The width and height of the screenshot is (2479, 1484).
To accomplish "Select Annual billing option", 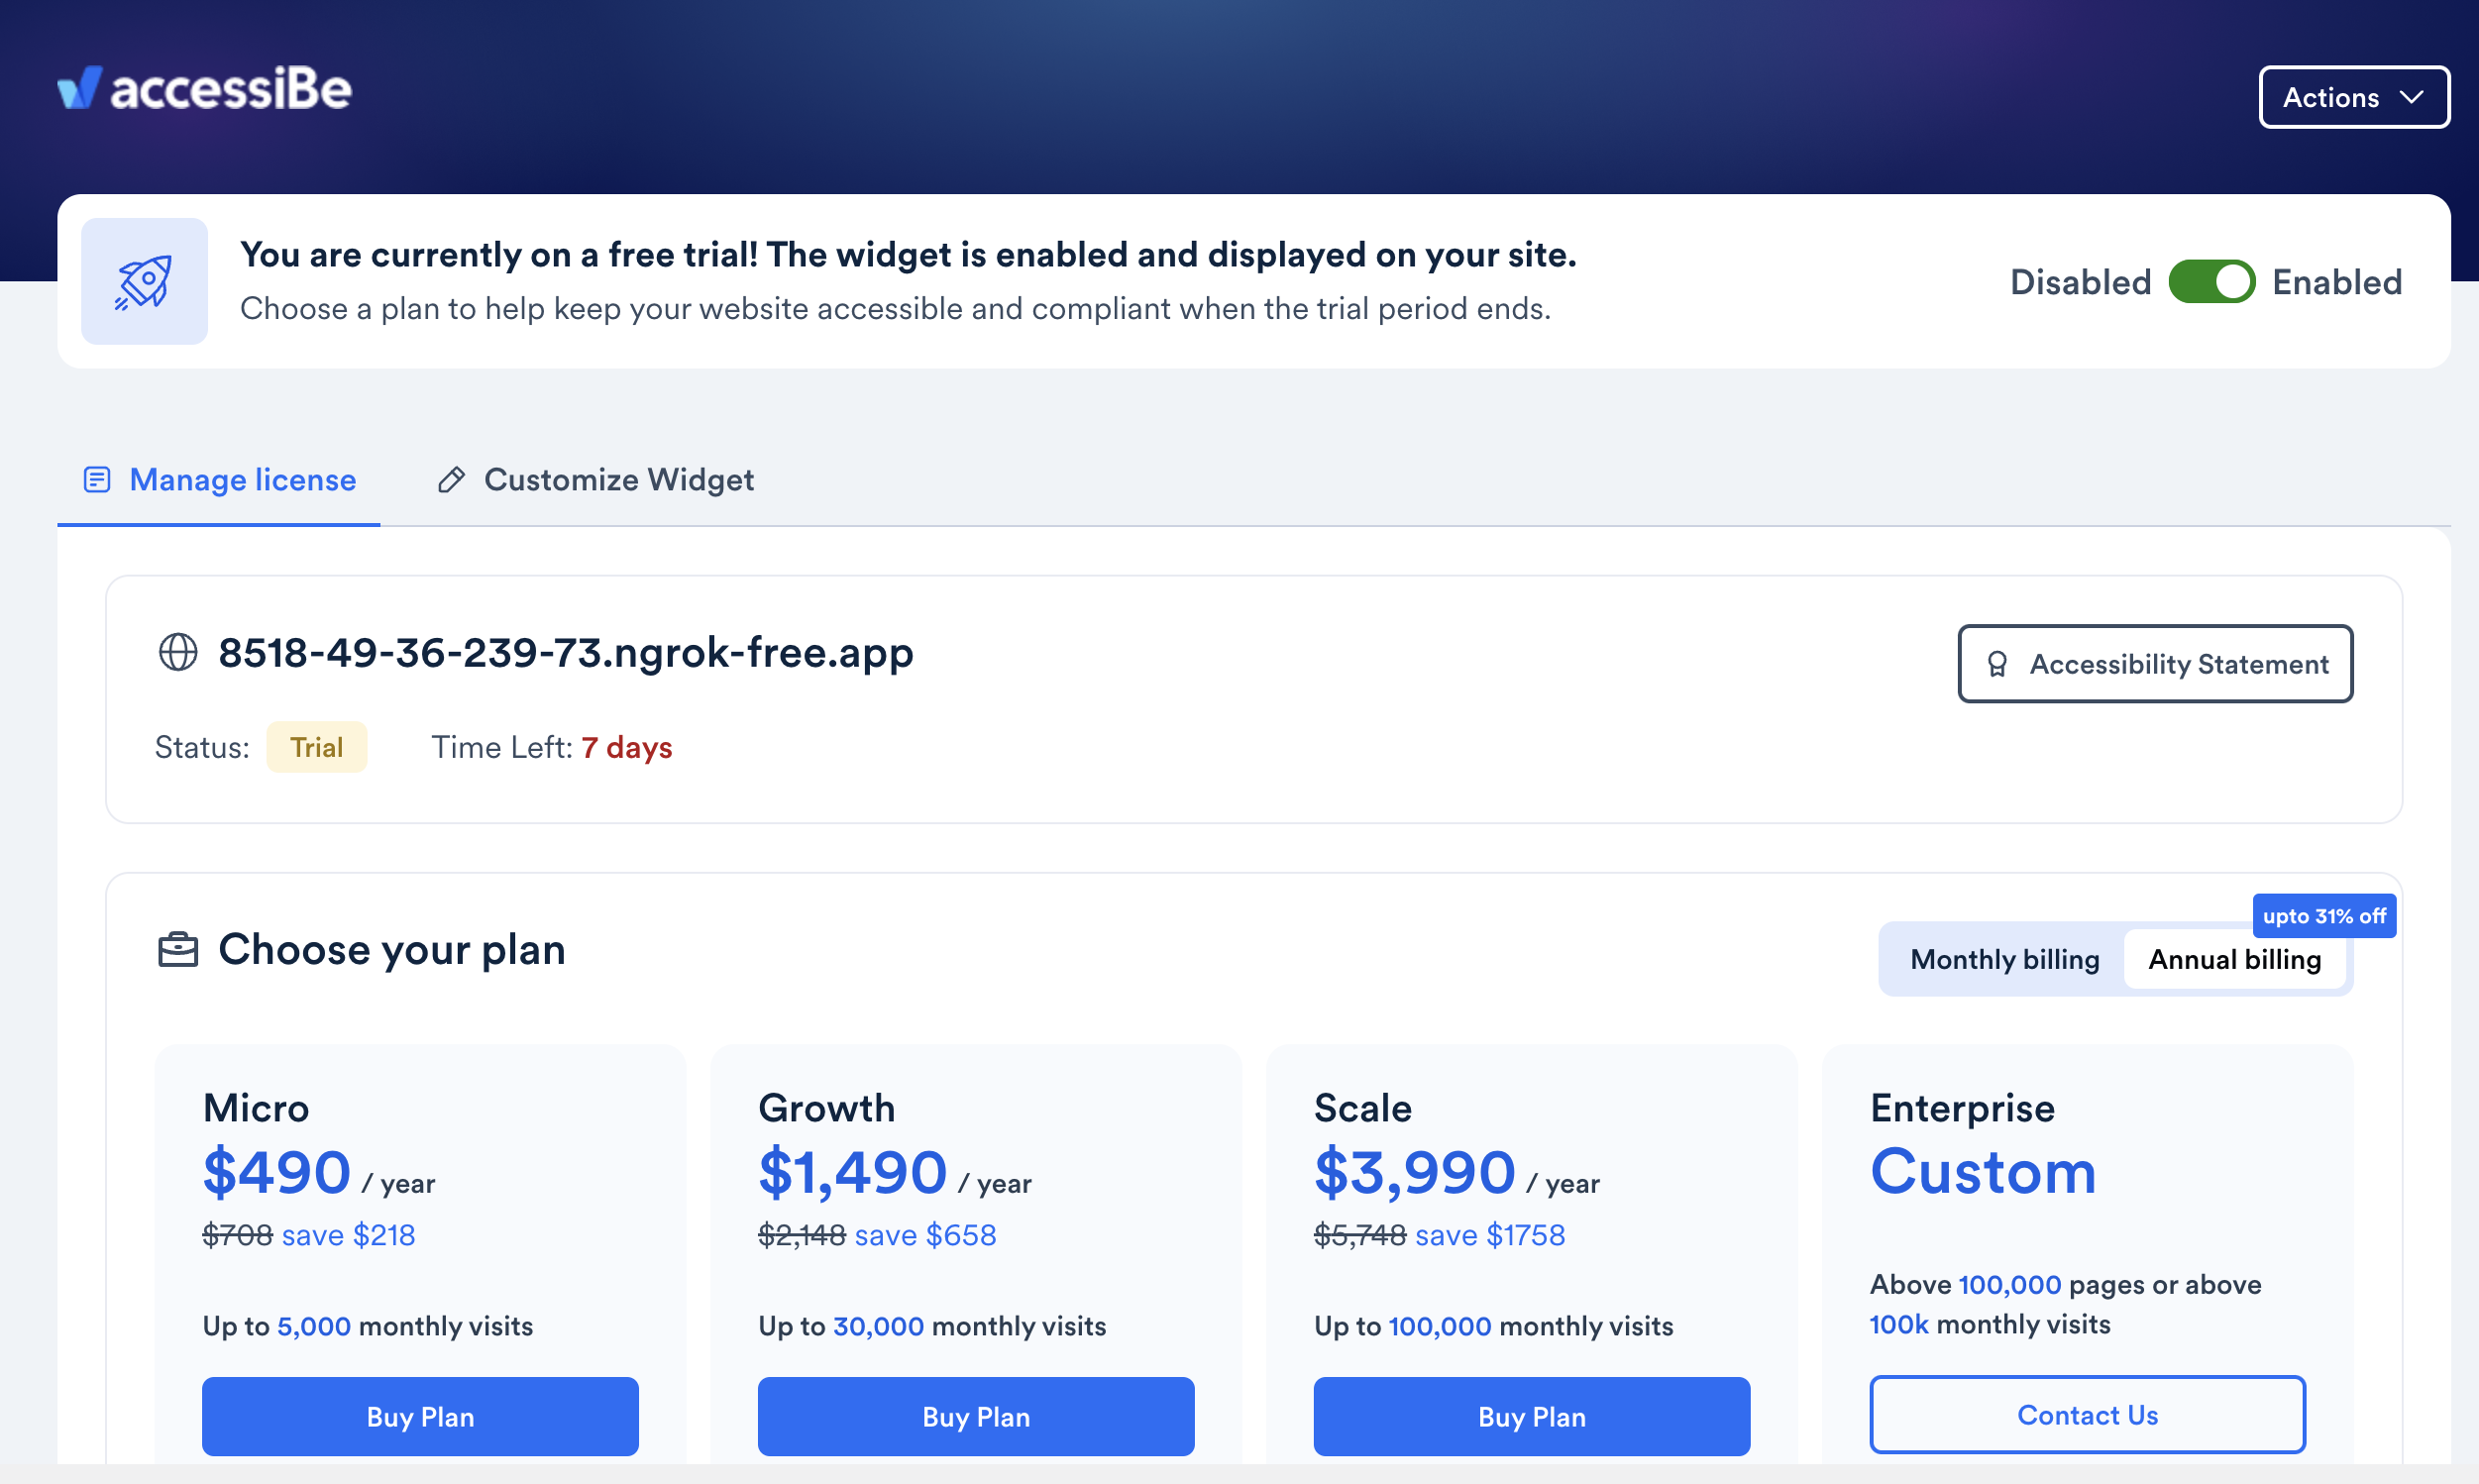I will 2235,960.
